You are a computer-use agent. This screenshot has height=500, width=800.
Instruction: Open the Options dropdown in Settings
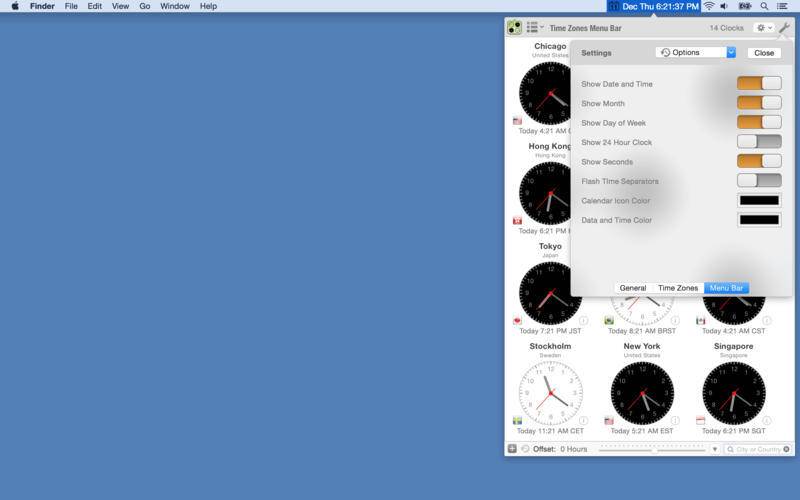695,52
